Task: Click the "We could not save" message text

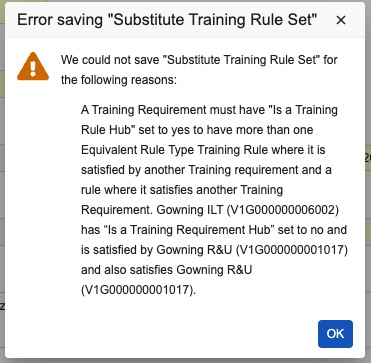Action: 110,60
